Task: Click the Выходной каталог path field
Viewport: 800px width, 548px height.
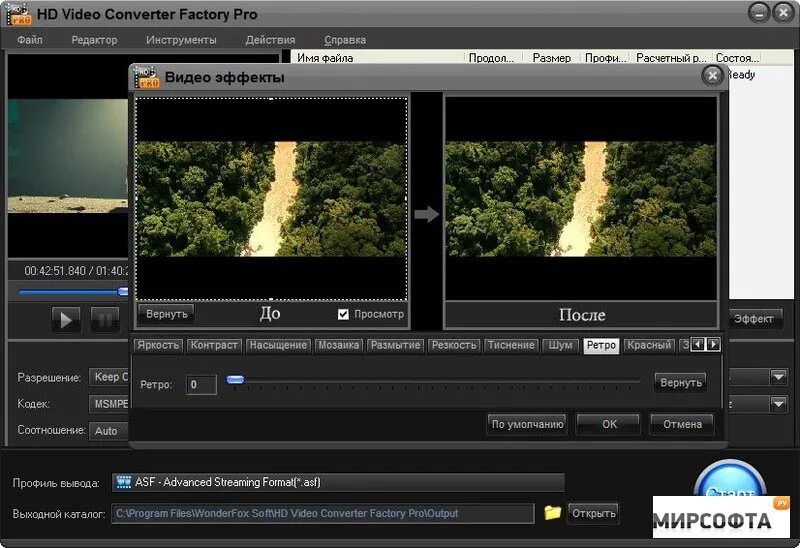Action: (x=322, y=513)
